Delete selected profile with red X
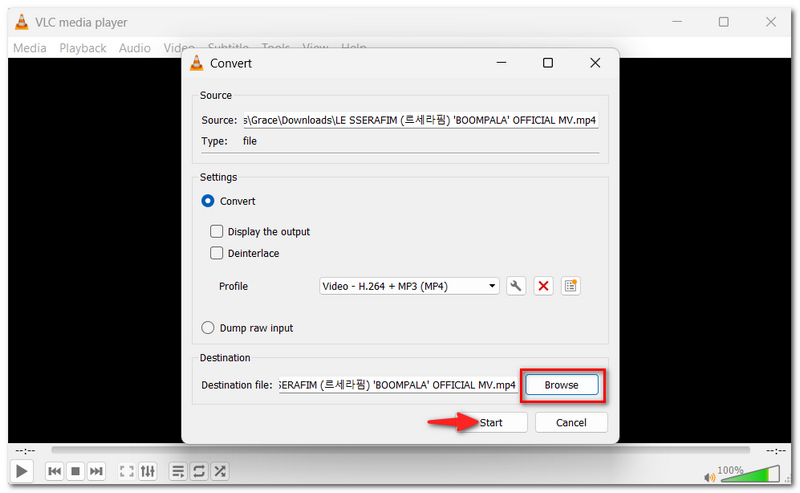 (x=543, y=286)
